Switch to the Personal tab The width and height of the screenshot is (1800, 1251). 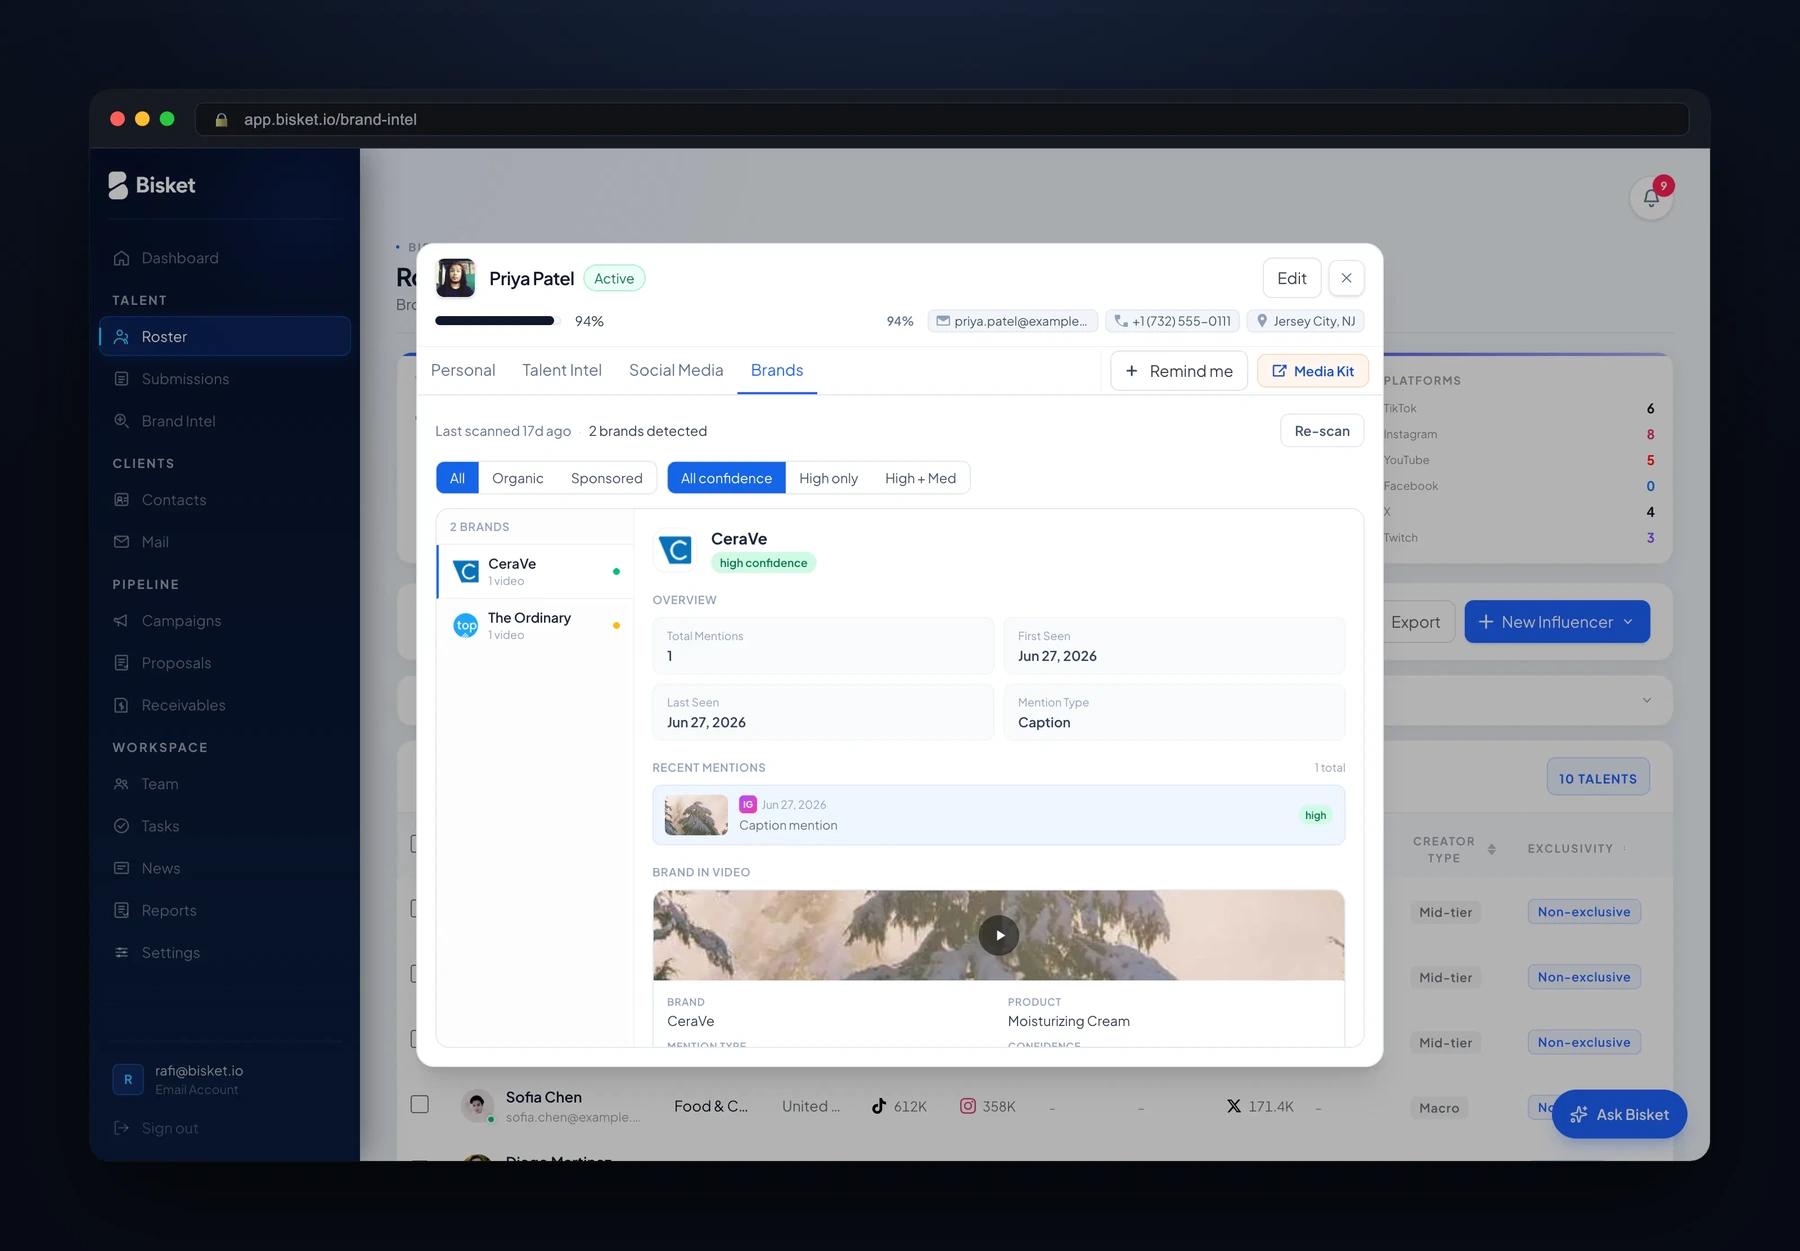[463, 370]
